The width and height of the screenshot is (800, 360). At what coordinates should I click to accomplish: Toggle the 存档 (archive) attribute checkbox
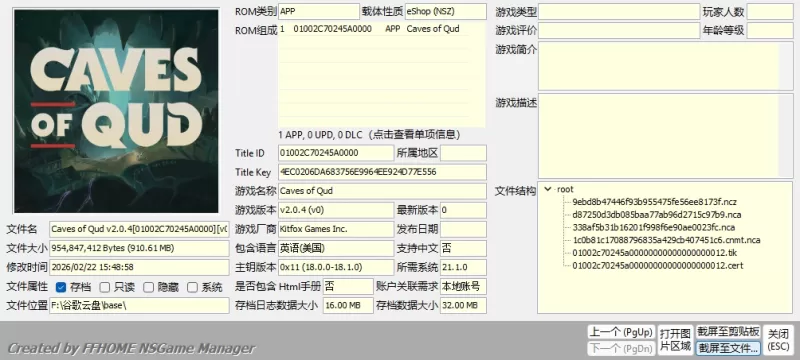[x=61, y=287]
